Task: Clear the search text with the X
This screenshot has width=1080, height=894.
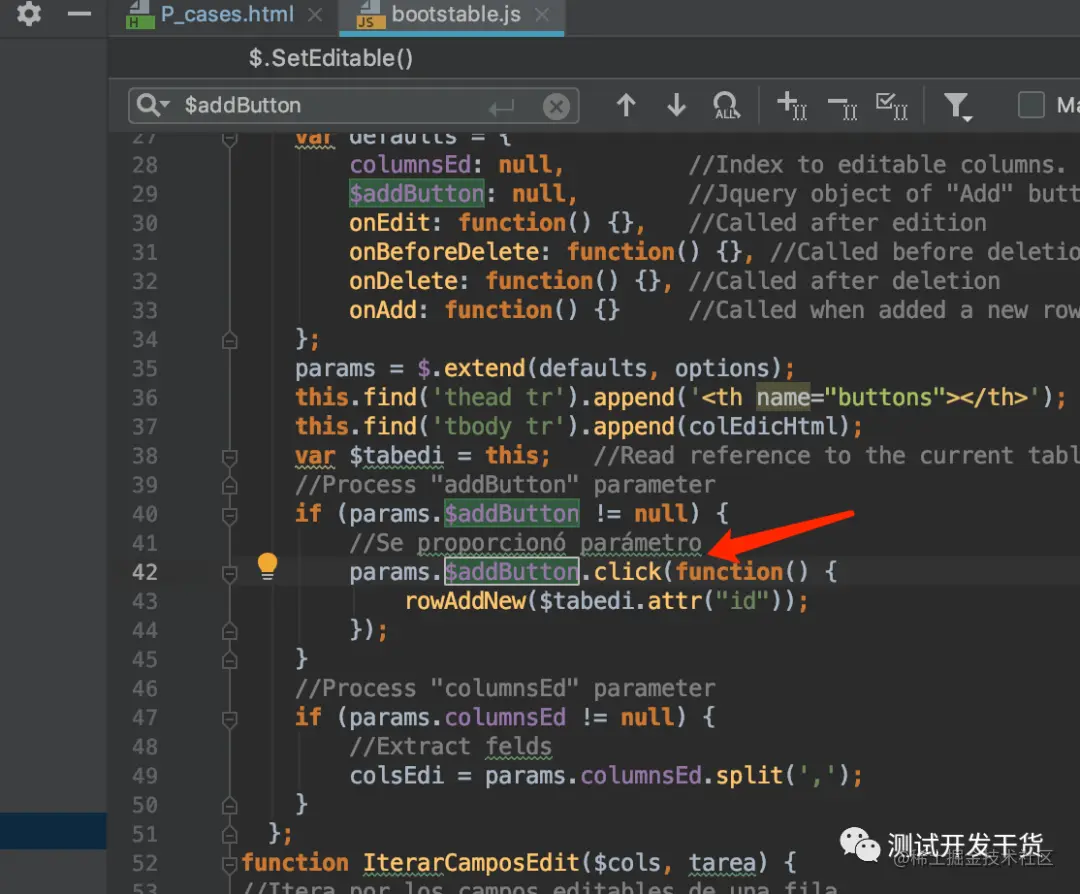Action: point(556,107)
